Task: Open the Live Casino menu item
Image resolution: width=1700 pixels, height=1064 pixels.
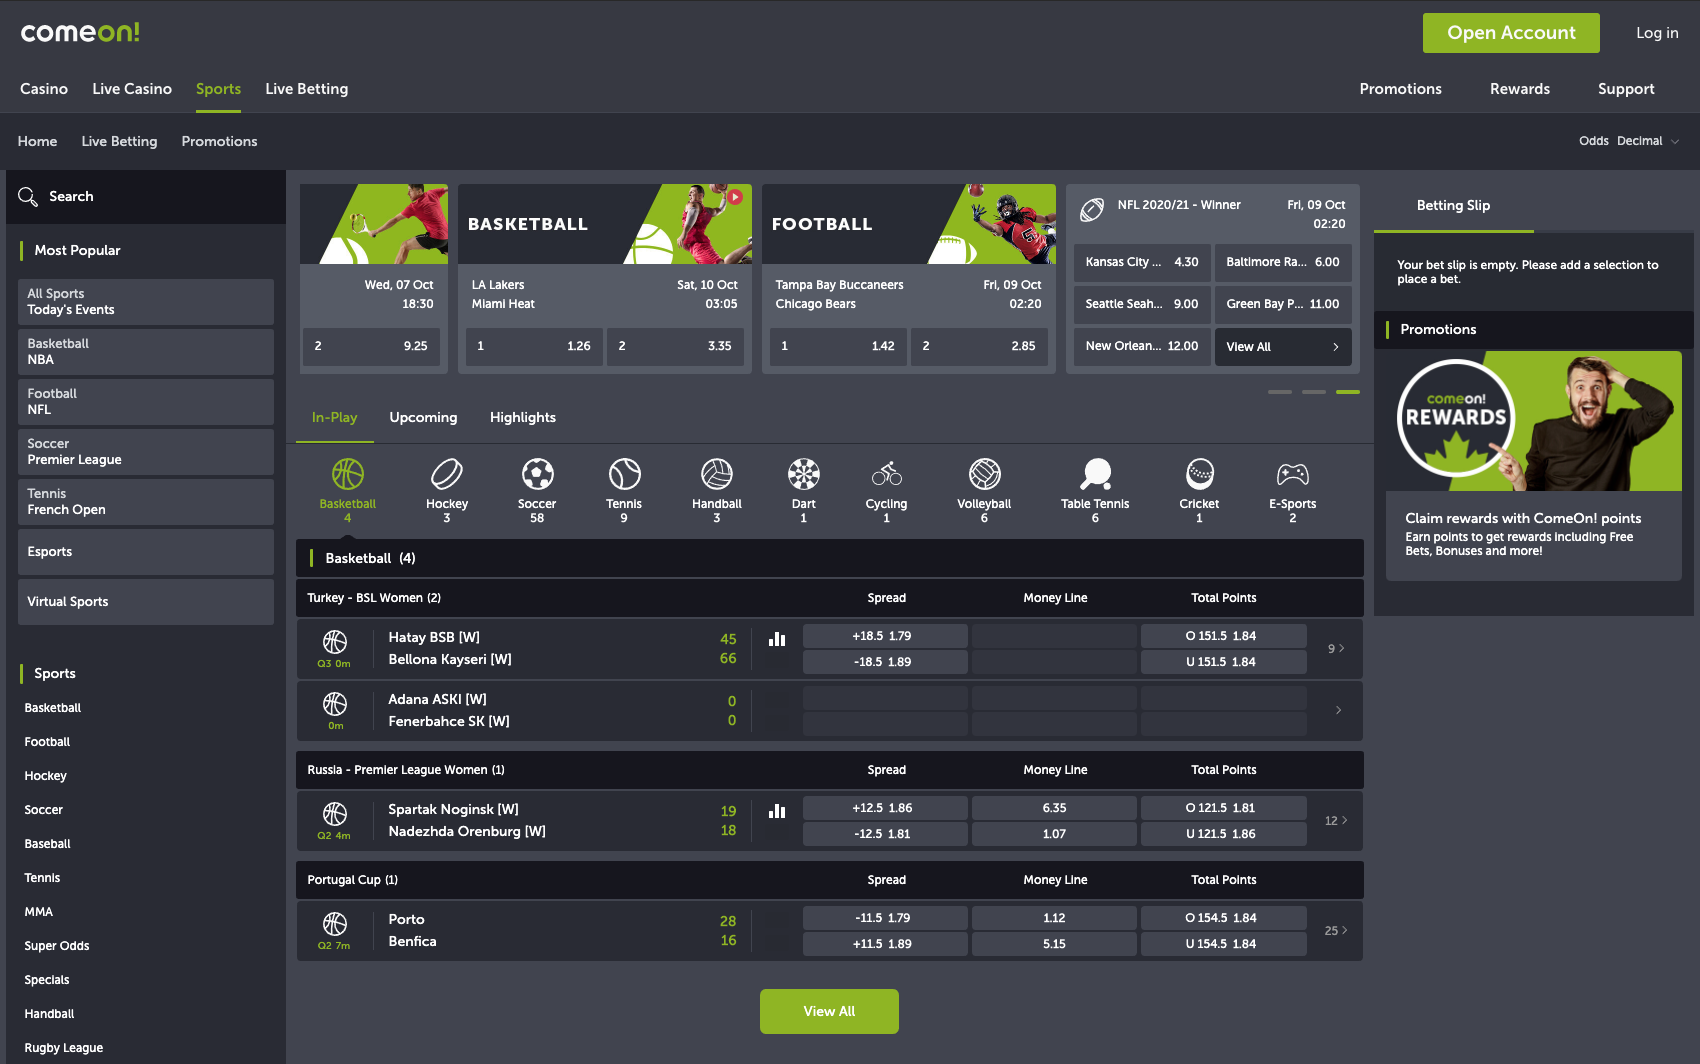Action: 132,89
